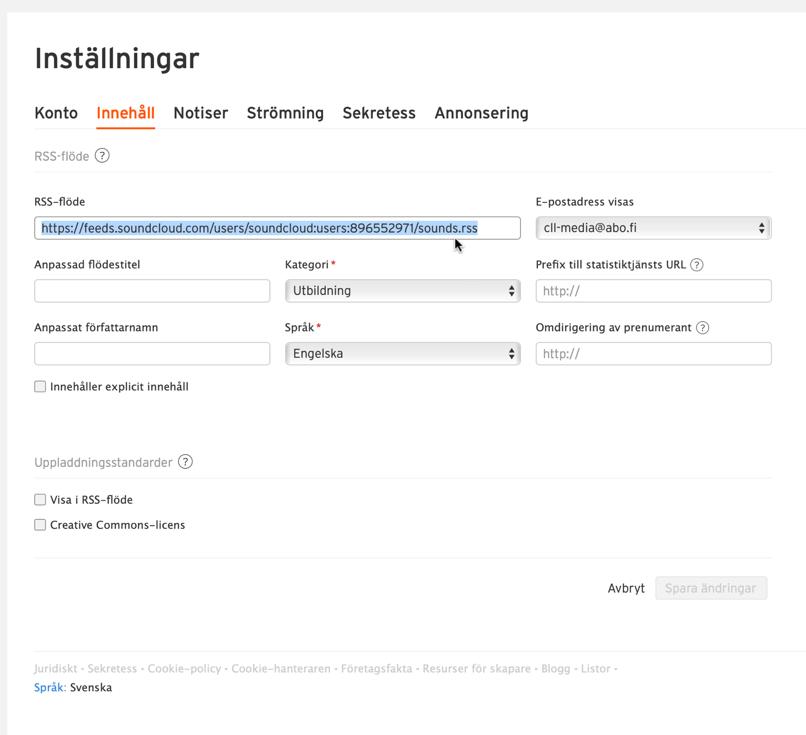Open the Notiser tab
Screen dimensions: 806x735
200,113
